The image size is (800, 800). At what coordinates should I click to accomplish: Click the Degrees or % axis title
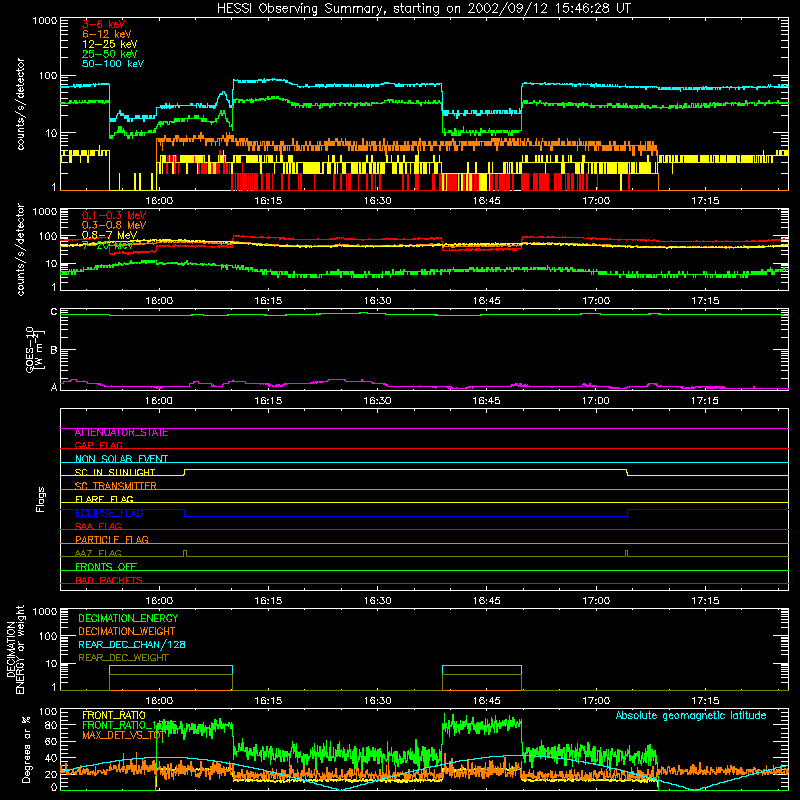pyautogui.click(x=27, y=750)
